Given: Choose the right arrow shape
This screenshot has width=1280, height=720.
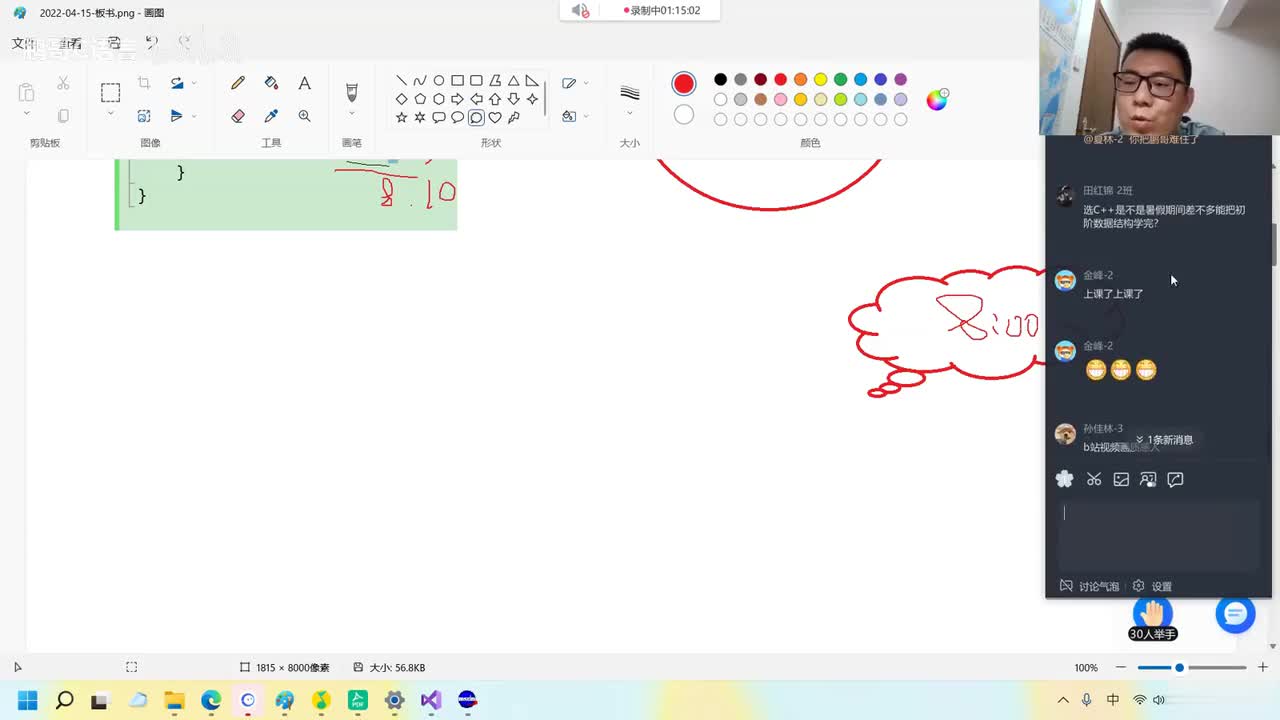Looking at the screenshot, I should pos(457,99).
